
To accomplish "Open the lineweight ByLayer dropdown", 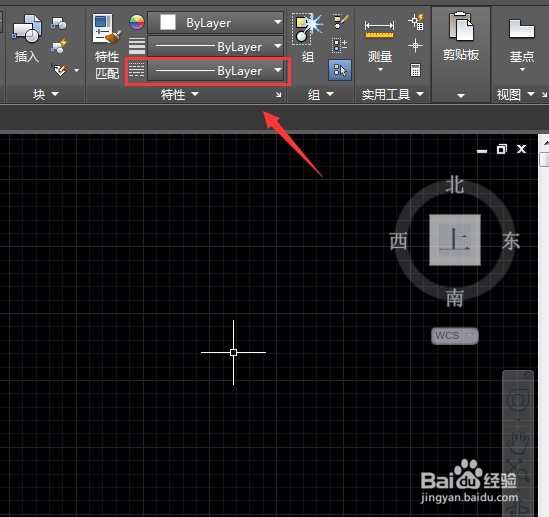I will click(x=215, y=46).
